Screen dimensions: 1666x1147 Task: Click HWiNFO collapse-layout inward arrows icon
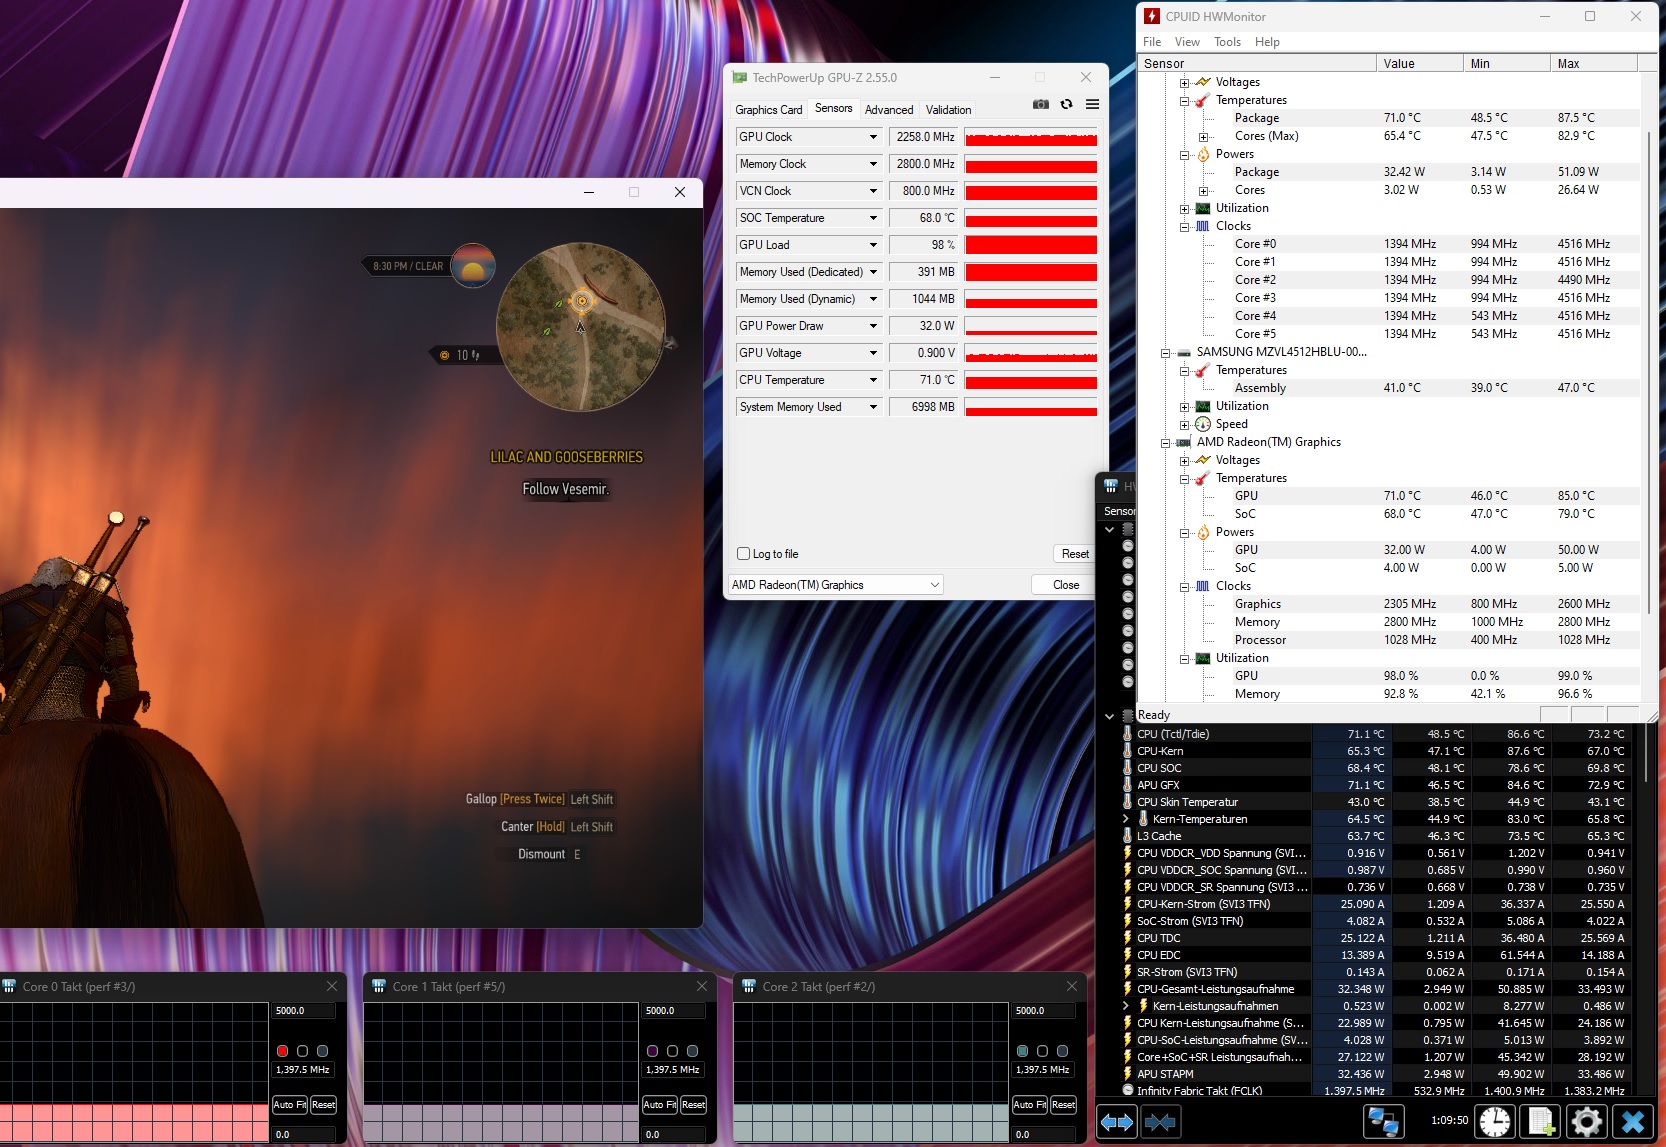pos(1160,1122)
